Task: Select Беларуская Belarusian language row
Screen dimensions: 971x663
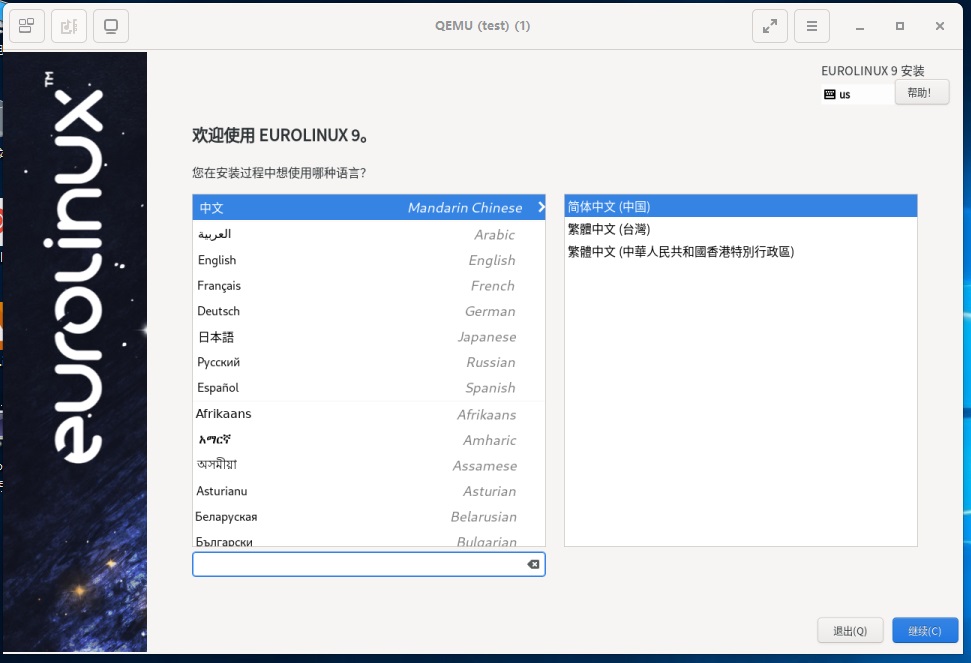Action: [x=369, y=516]
